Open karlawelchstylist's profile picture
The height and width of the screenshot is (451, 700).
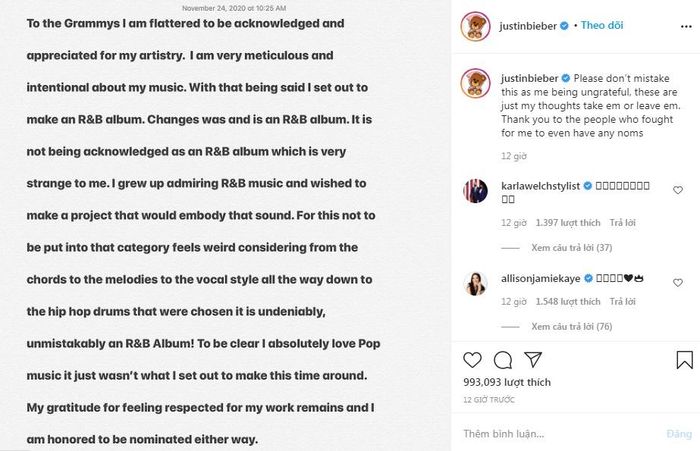(475, 191)
